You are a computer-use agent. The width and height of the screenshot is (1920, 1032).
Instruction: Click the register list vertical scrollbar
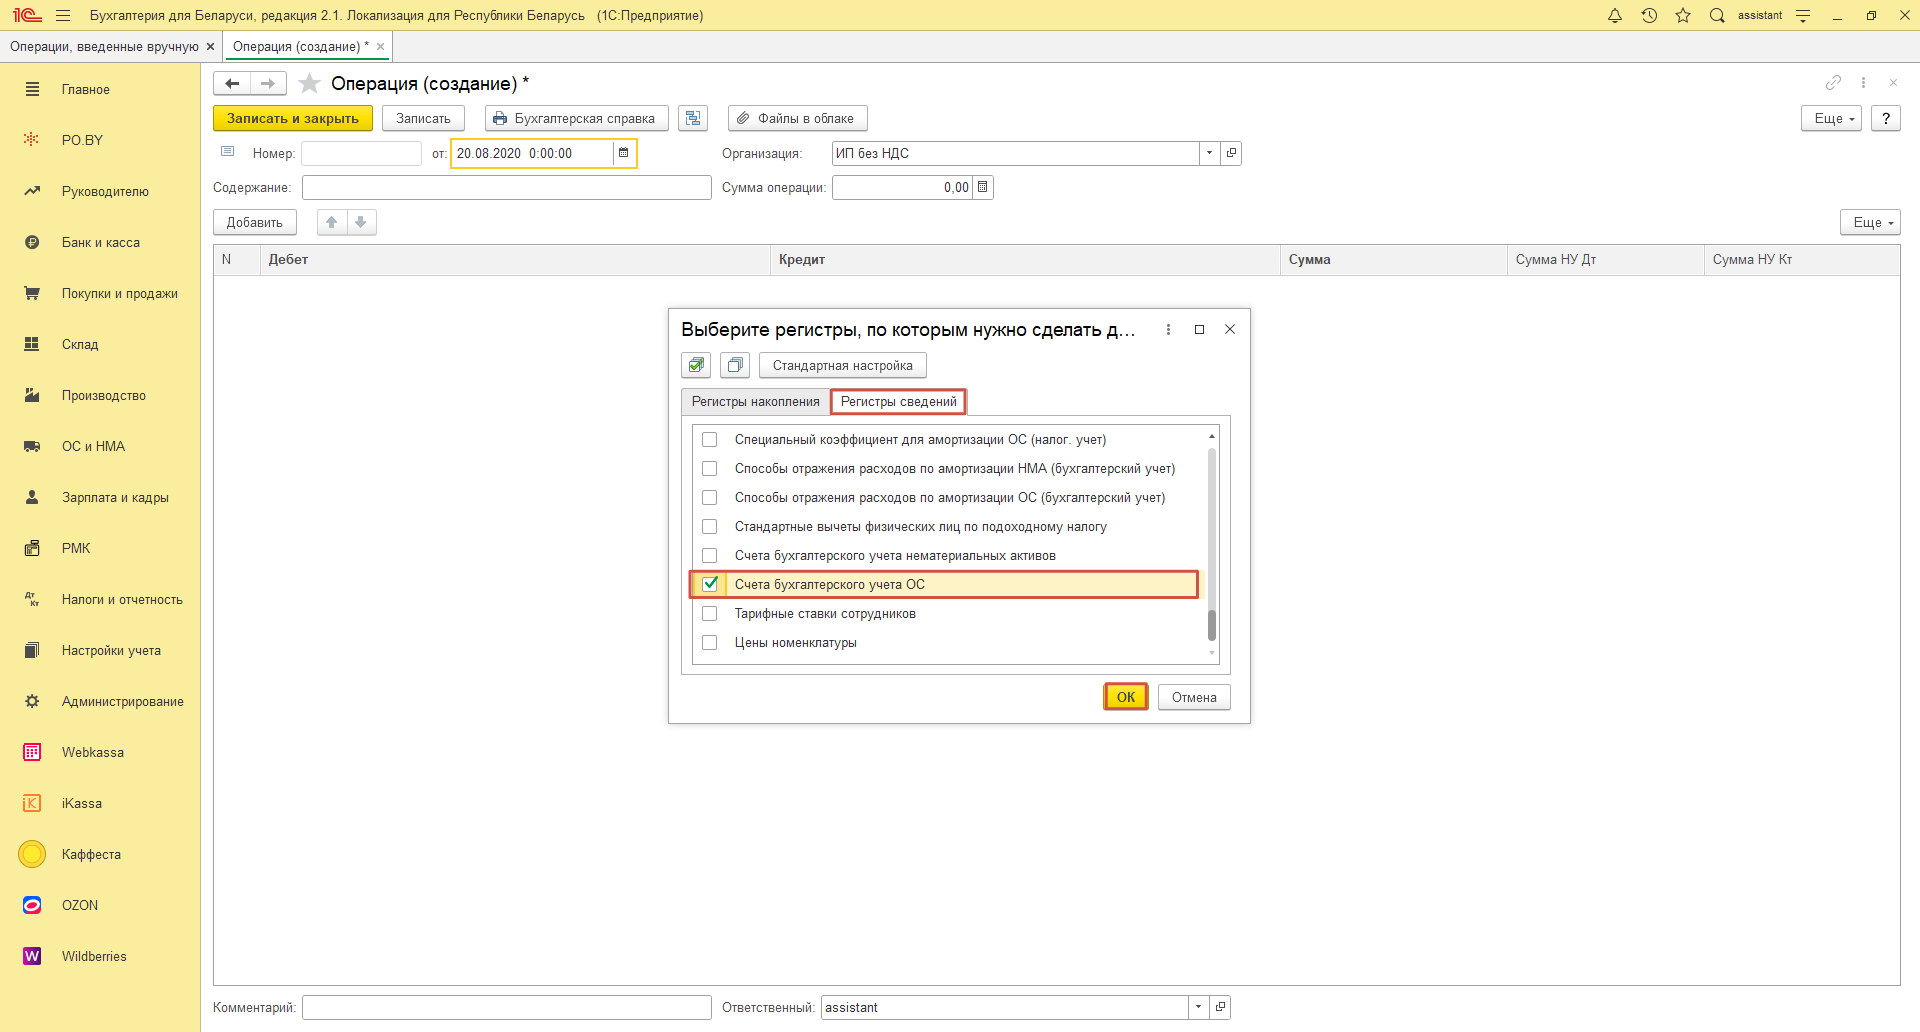click(1212, 540)
